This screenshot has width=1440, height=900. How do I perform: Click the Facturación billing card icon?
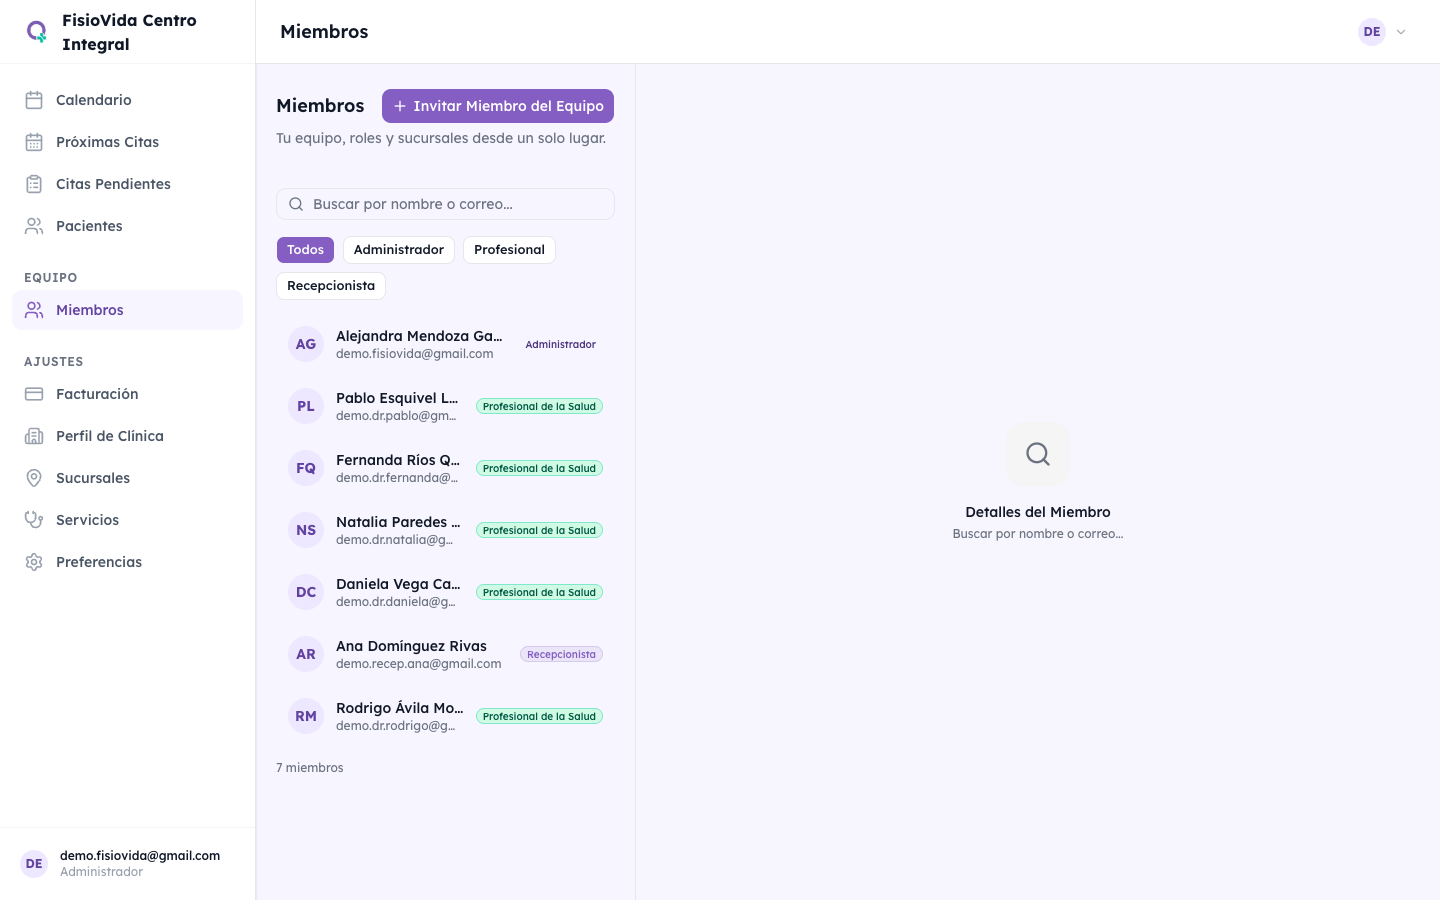pos(34,394)
